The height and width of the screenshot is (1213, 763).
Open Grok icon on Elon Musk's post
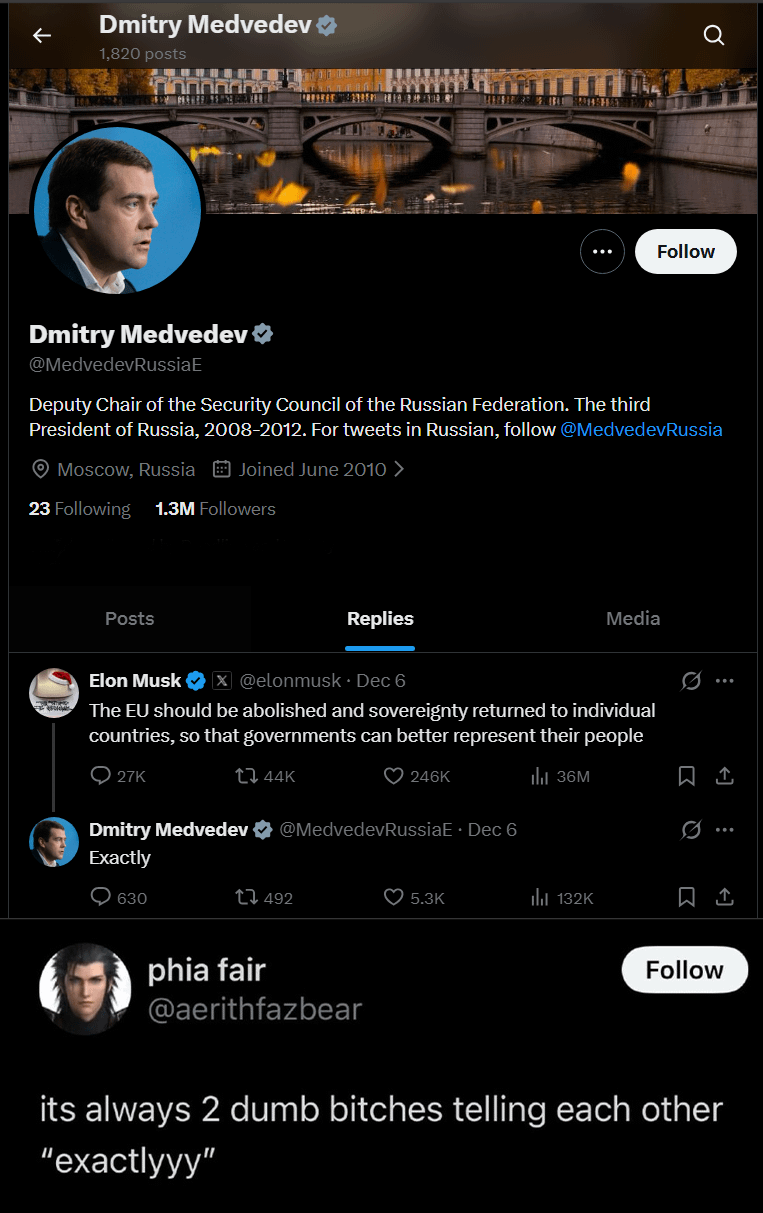tap(691, 681)
